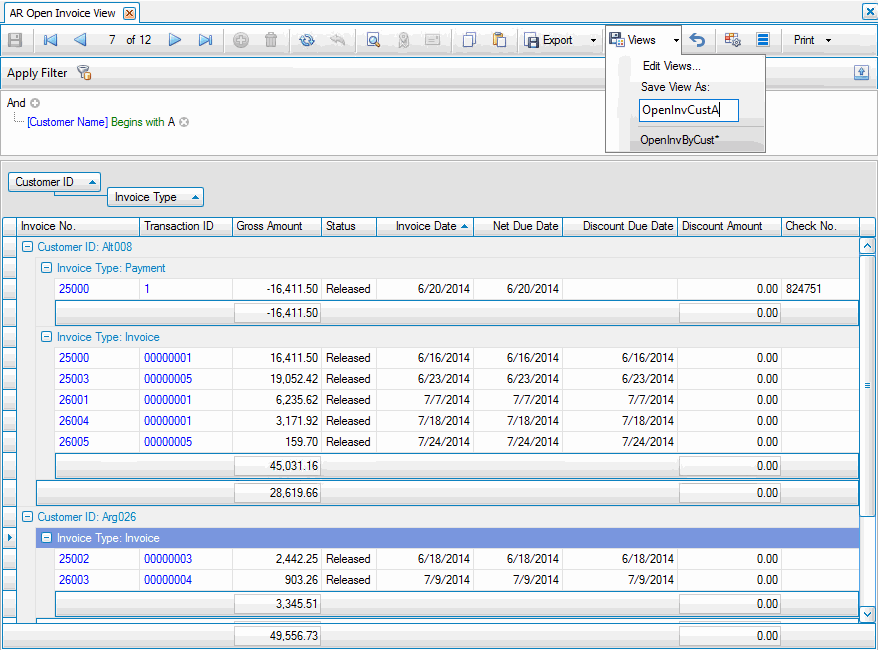Open the Print dropdown menu

pos(828,41)
